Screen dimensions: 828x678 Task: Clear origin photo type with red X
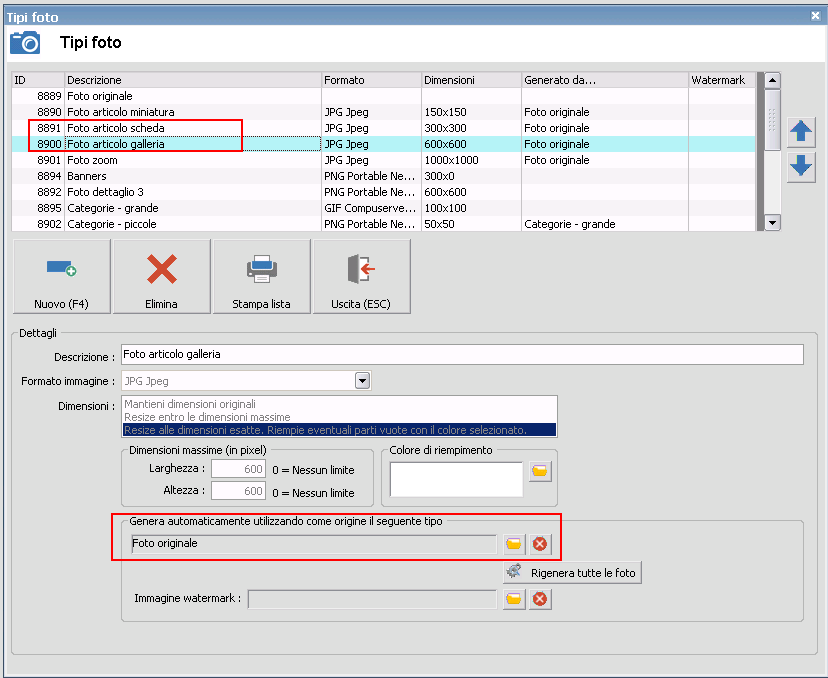(540, 544)
